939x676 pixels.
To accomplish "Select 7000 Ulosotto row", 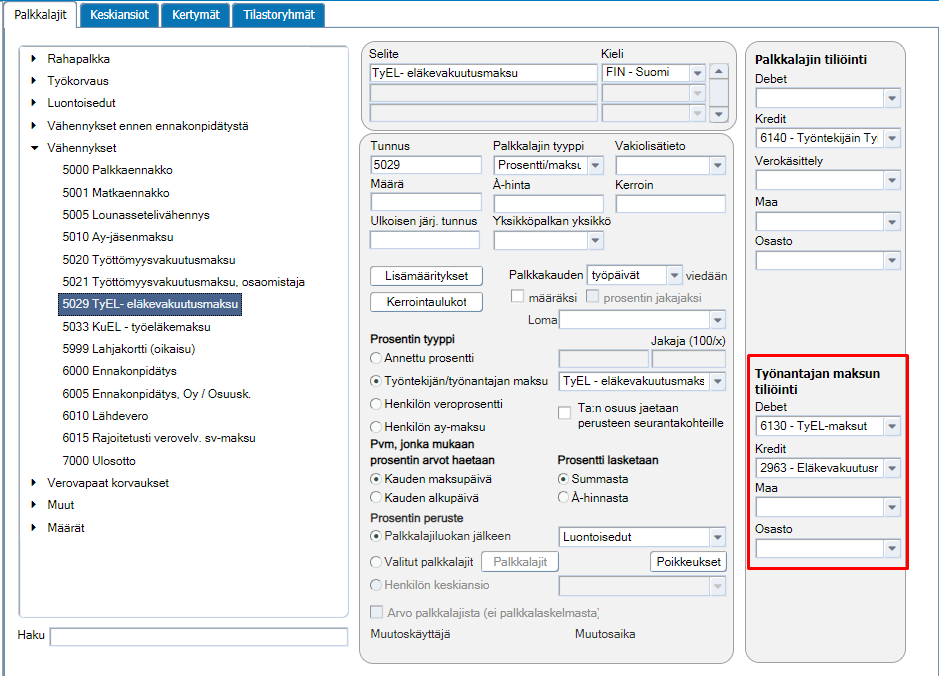I will [x=99, y=461].
